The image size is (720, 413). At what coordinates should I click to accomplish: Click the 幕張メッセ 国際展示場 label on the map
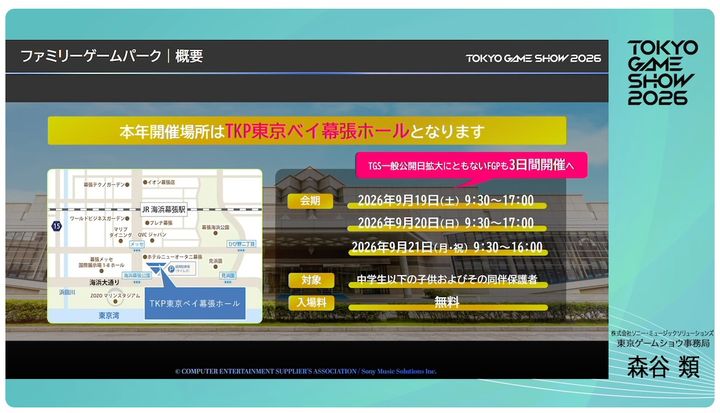point(101,262)
